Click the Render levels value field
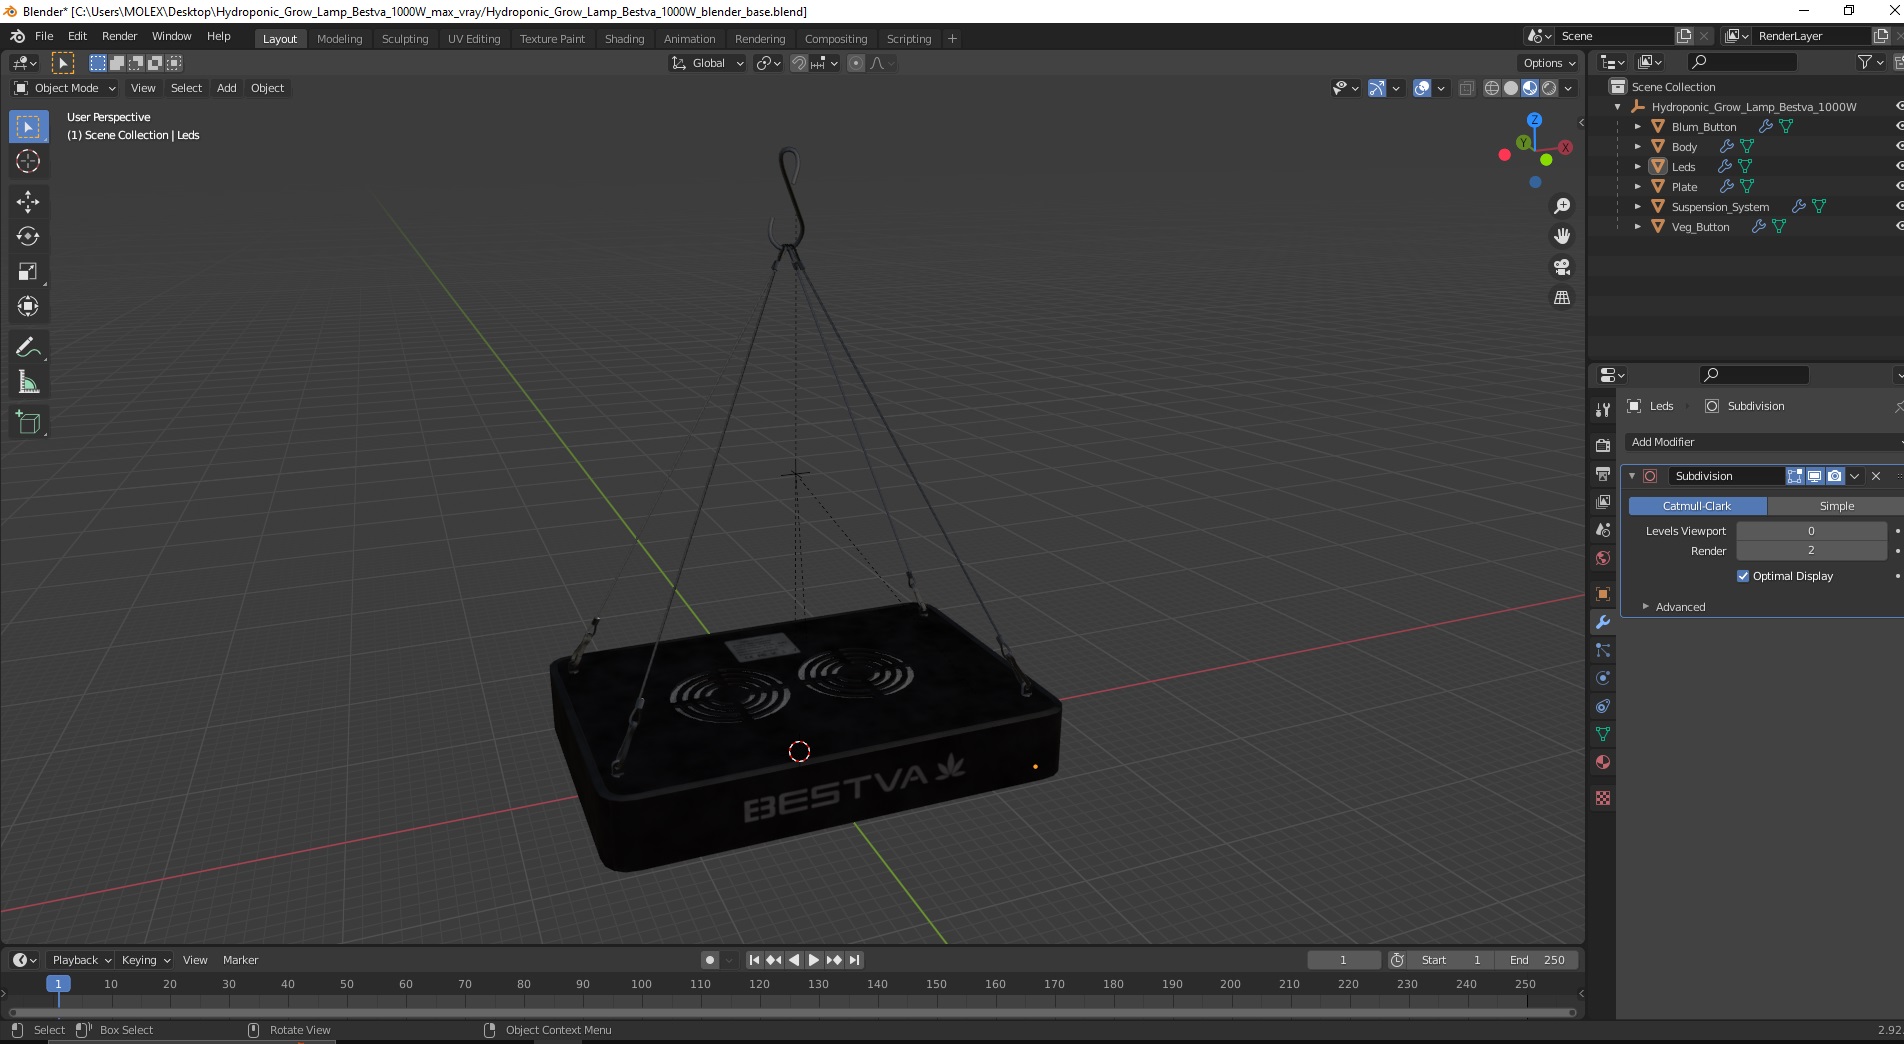This screenshot has height=1044, width=1904. click(1811, 551)
